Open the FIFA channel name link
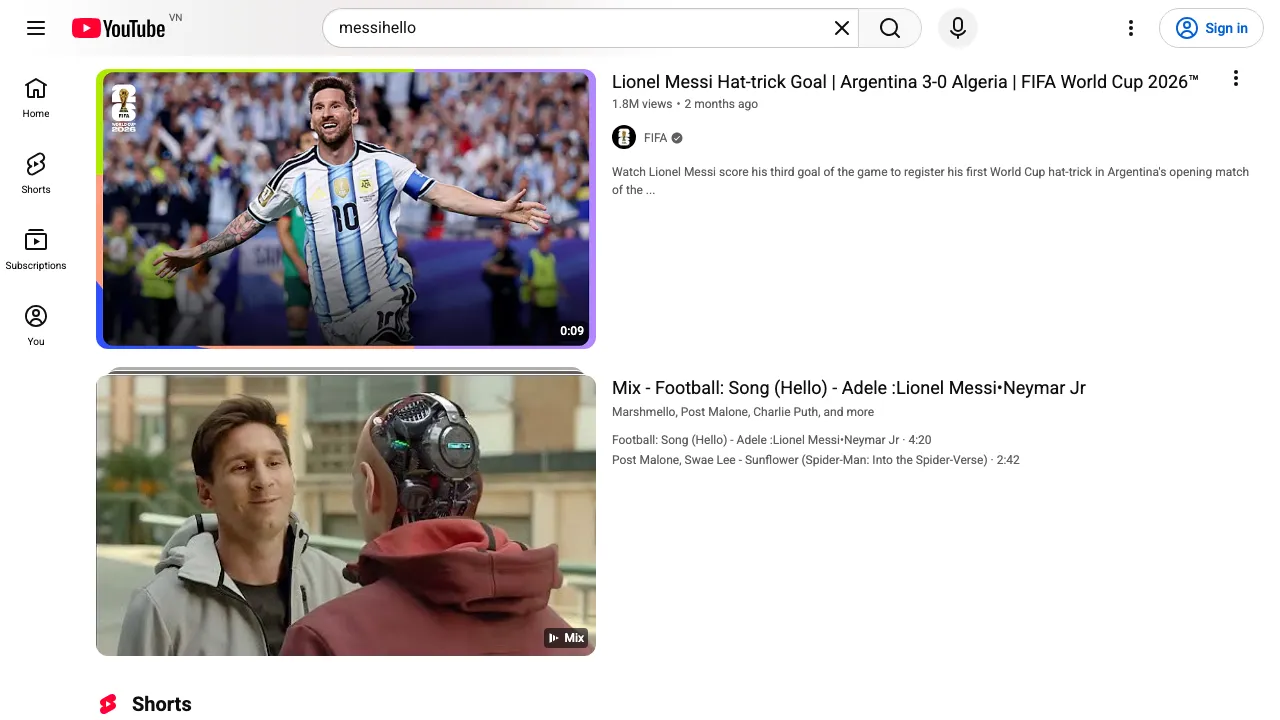This screenshot has height=720, width=1280. pyautogui.click(x=655, y=138)
